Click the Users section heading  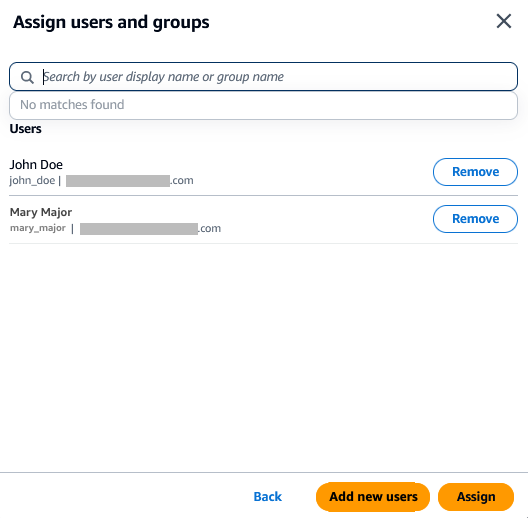tap(26, 129)
